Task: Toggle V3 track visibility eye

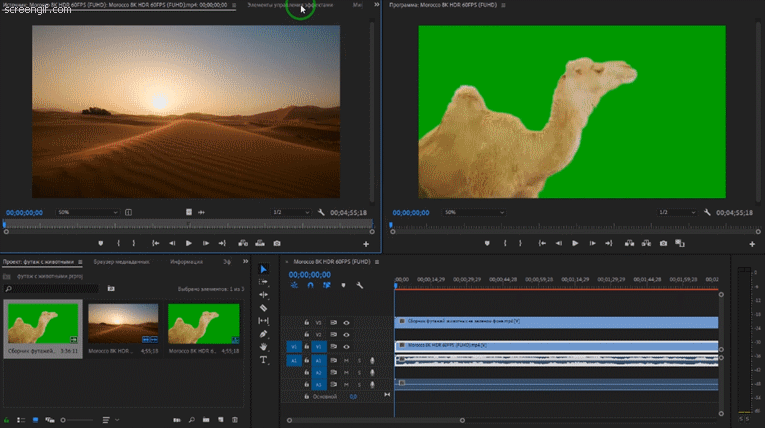Action: [346, 323]
